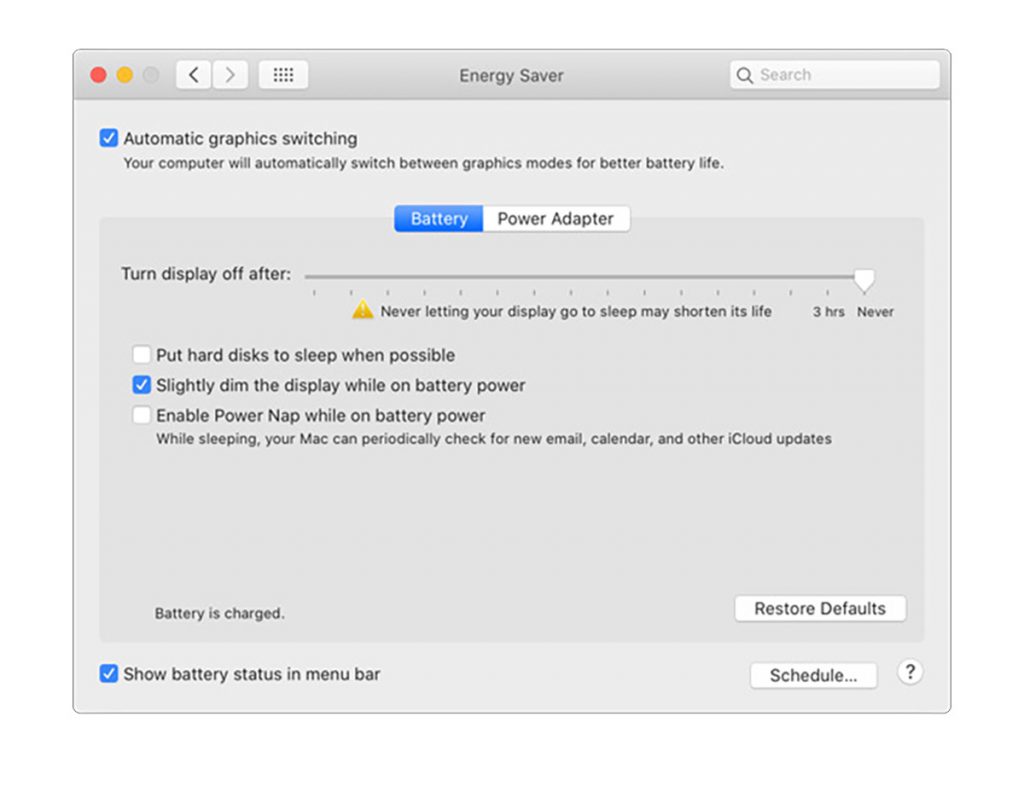Click the yellow warning triangle icon

362,311
